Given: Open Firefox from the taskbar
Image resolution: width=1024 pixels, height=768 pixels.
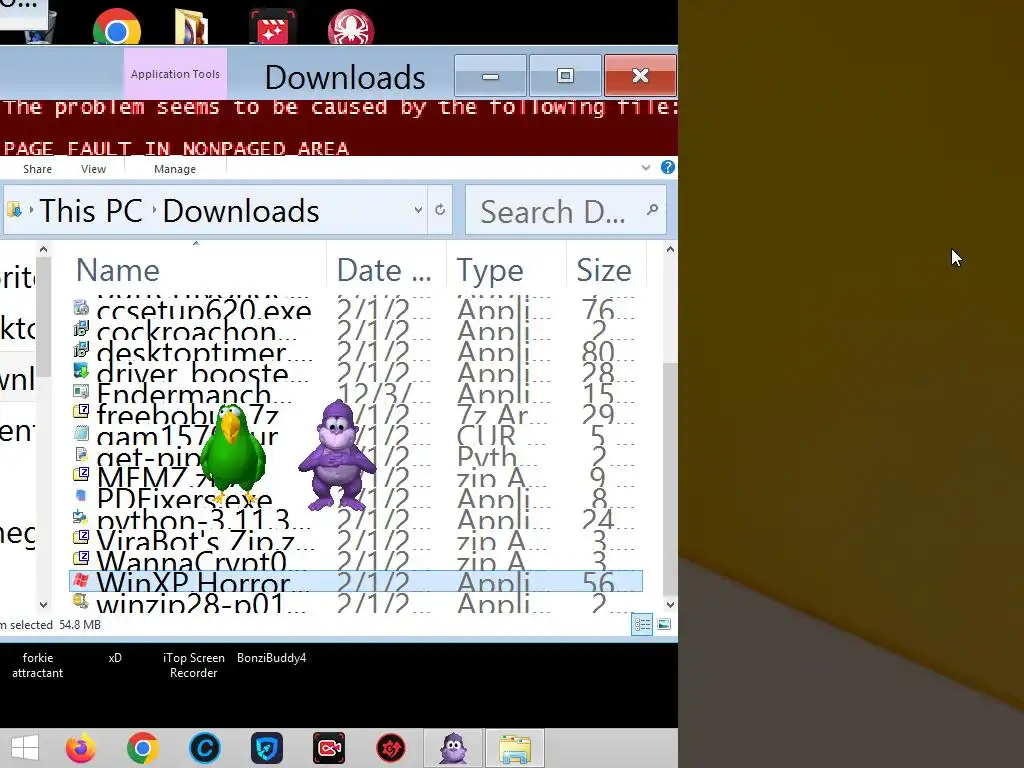Looking at the screenshot, I should (x=80, y=748).
